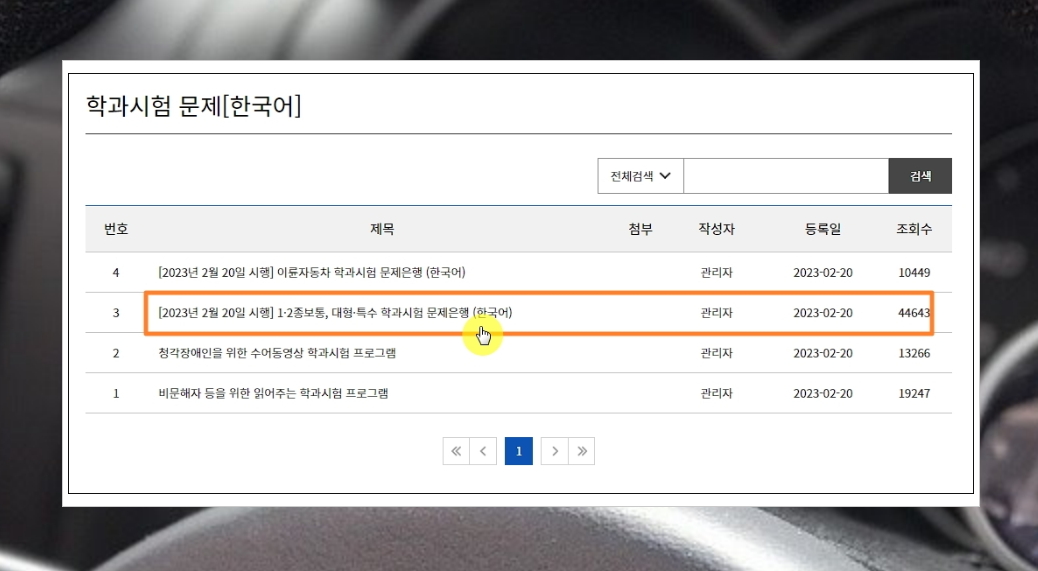Go to the next page with the right arrow
Image resolution: width=1038 pixels, height=571 pixels.
coord(555,451)
